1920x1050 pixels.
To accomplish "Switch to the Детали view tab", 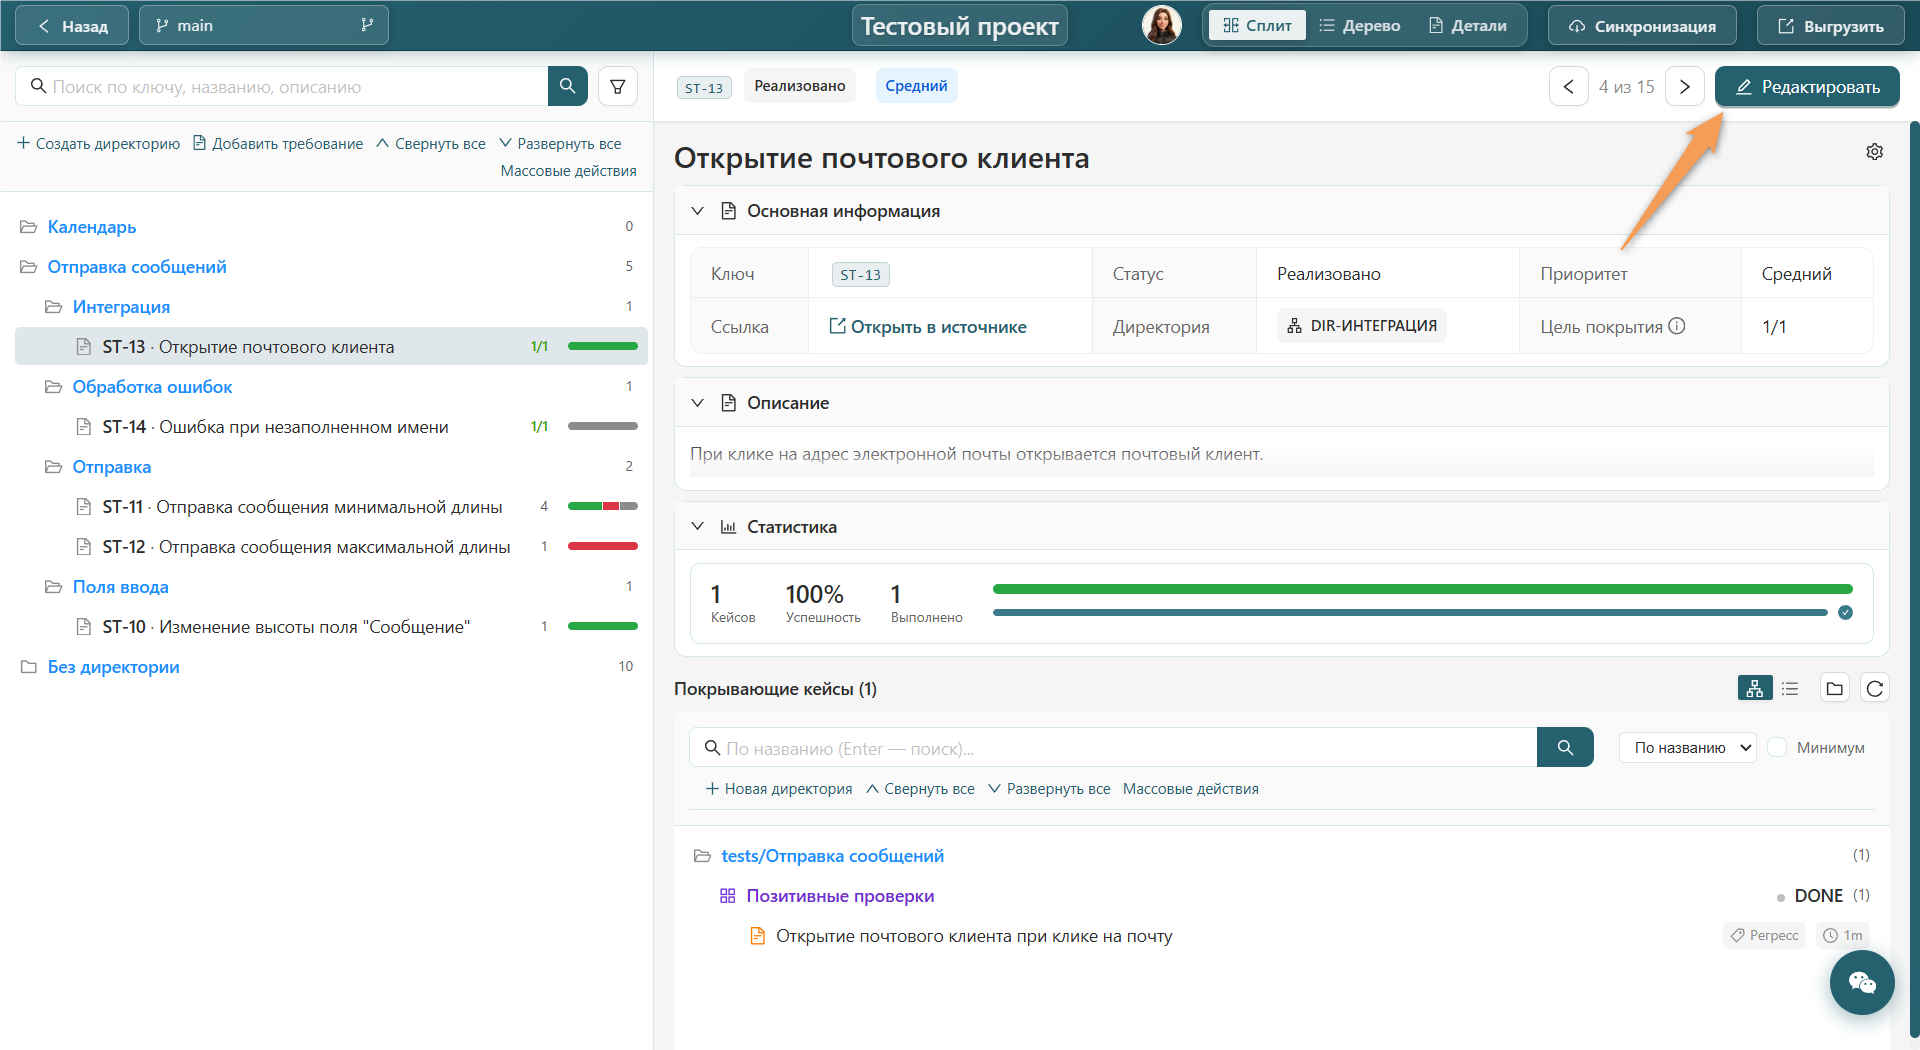I will coord(1468,25).
